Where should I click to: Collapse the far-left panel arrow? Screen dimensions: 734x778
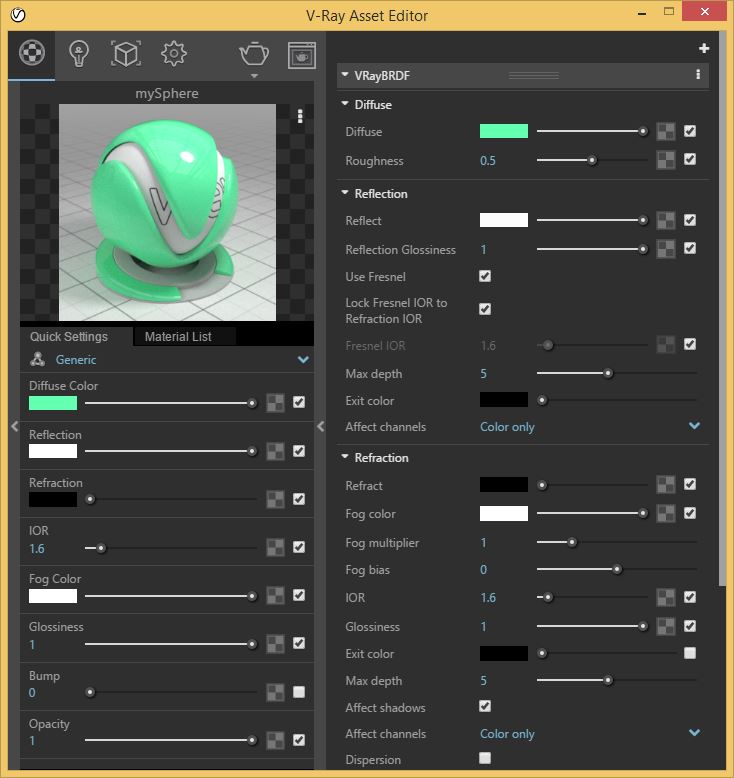(14, 426)
